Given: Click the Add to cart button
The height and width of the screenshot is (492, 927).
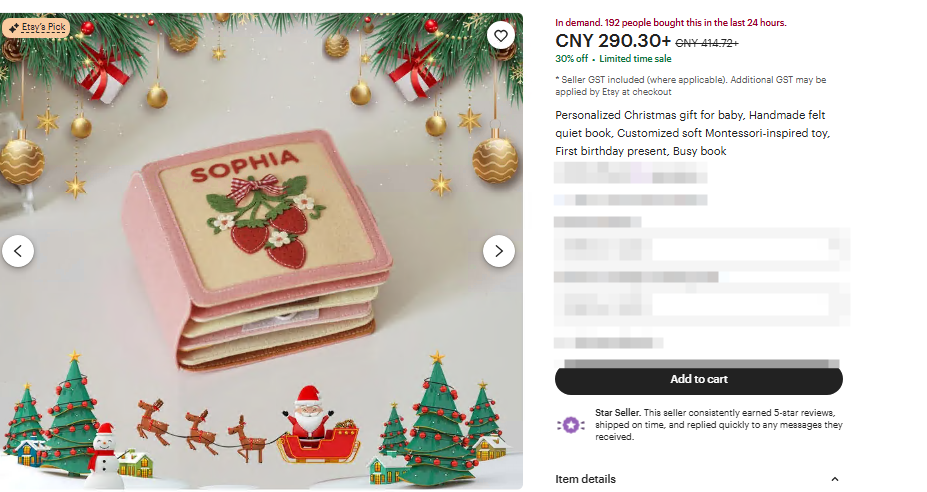Looking at the screenshot, I should point(699,380).
